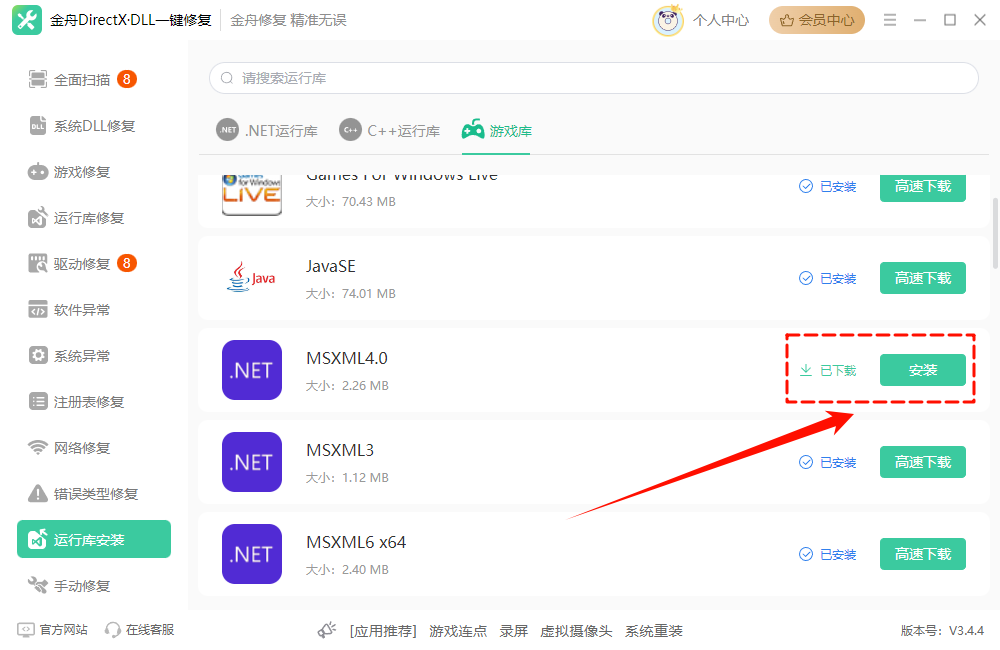This screenshot has height=650, width=1000.
Task: Click the Games for Windows Live logo
Action: tap(252, 195)
